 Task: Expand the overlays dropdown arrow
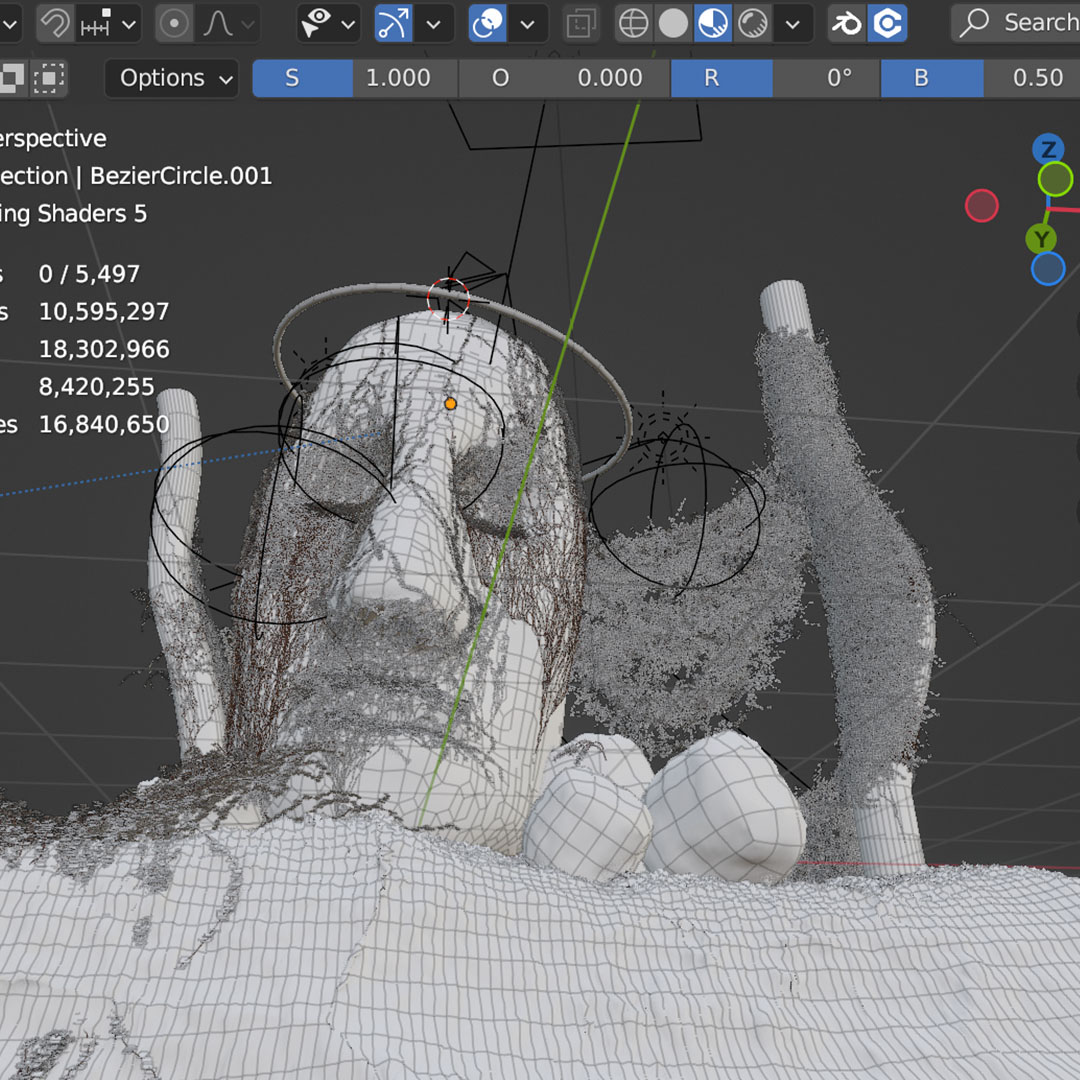[527, 23]
